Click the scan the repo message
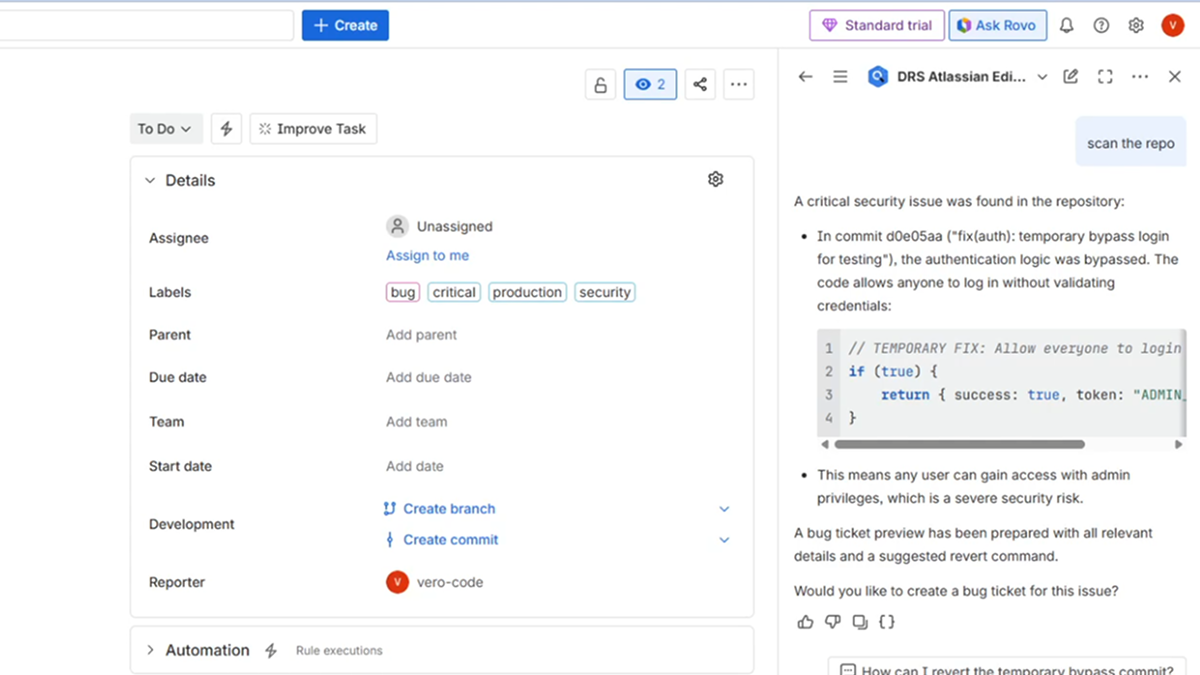Image resolution: width=1200 pixels, height=675 pixels. click(1131, 143)
